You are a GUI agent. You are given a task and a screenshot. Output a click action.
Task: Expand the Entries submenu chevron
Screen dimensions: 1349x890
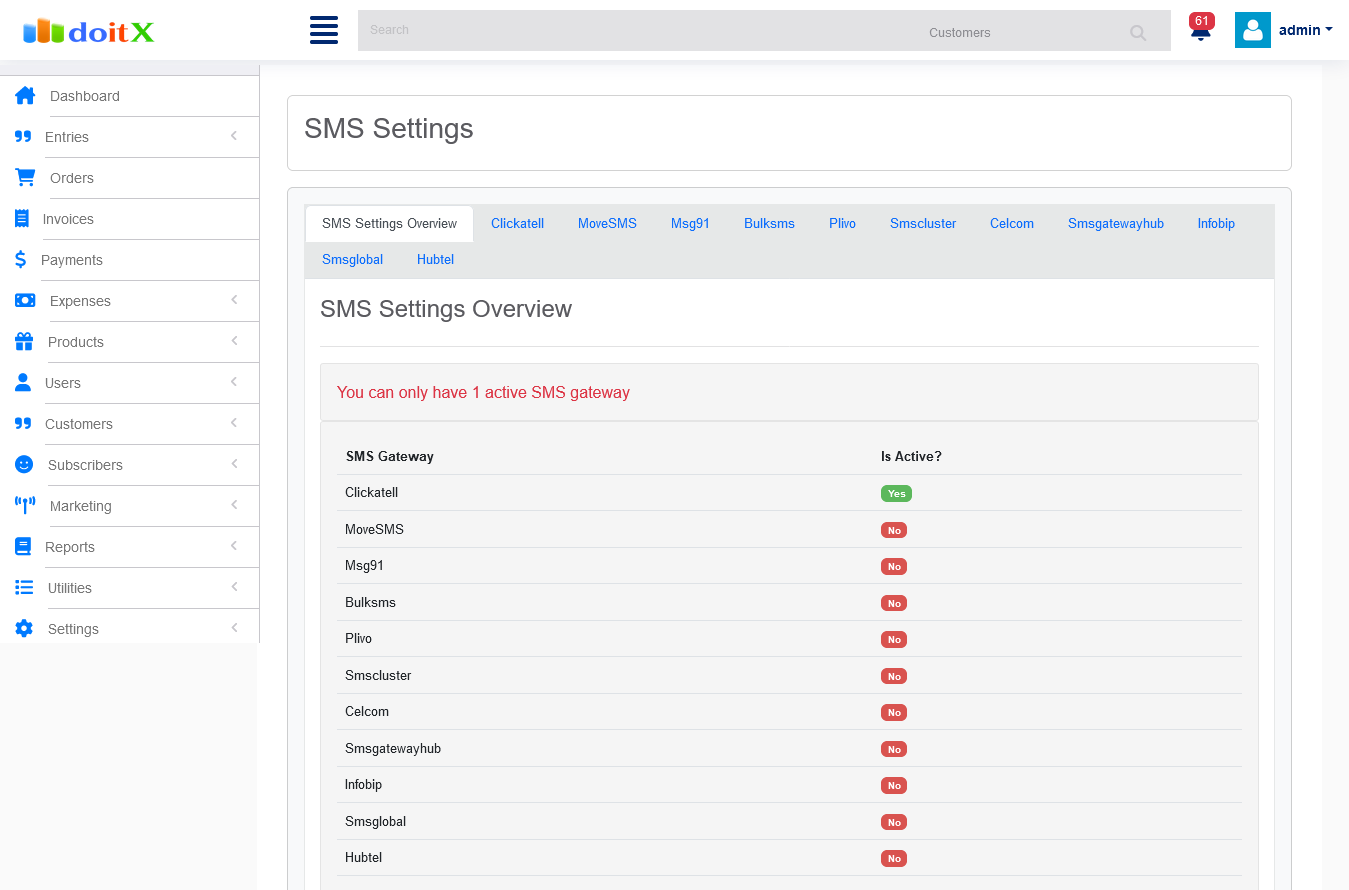click(x=234, y=136)
